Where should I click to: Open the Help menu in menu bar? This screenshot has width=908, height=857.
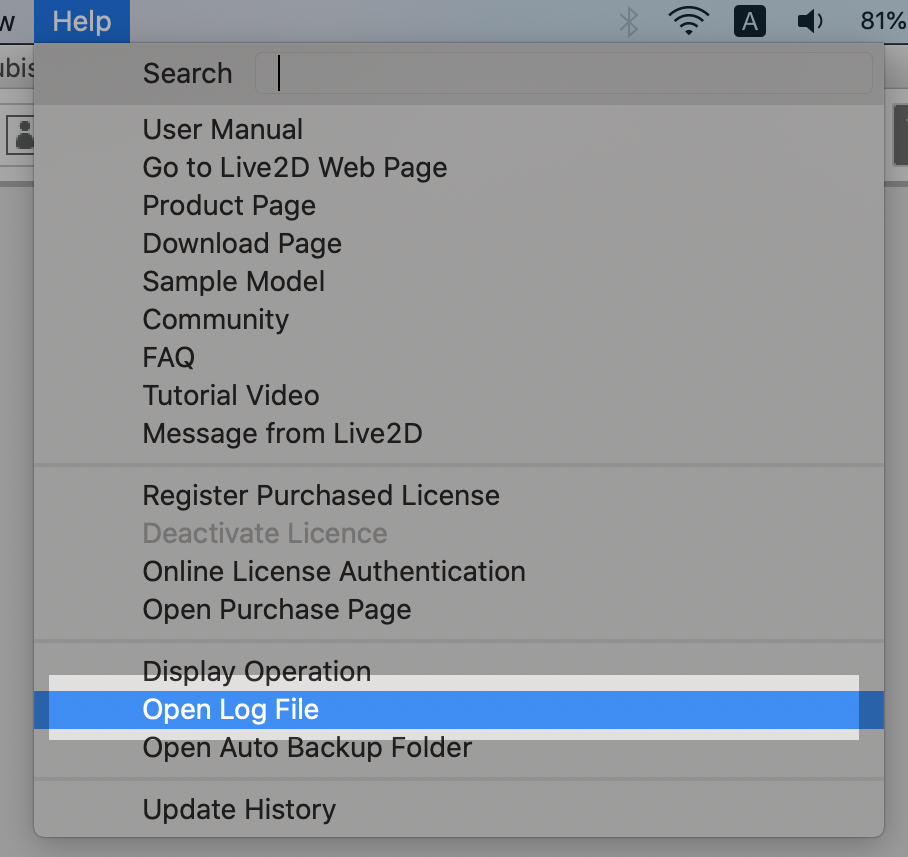[82, 21]
